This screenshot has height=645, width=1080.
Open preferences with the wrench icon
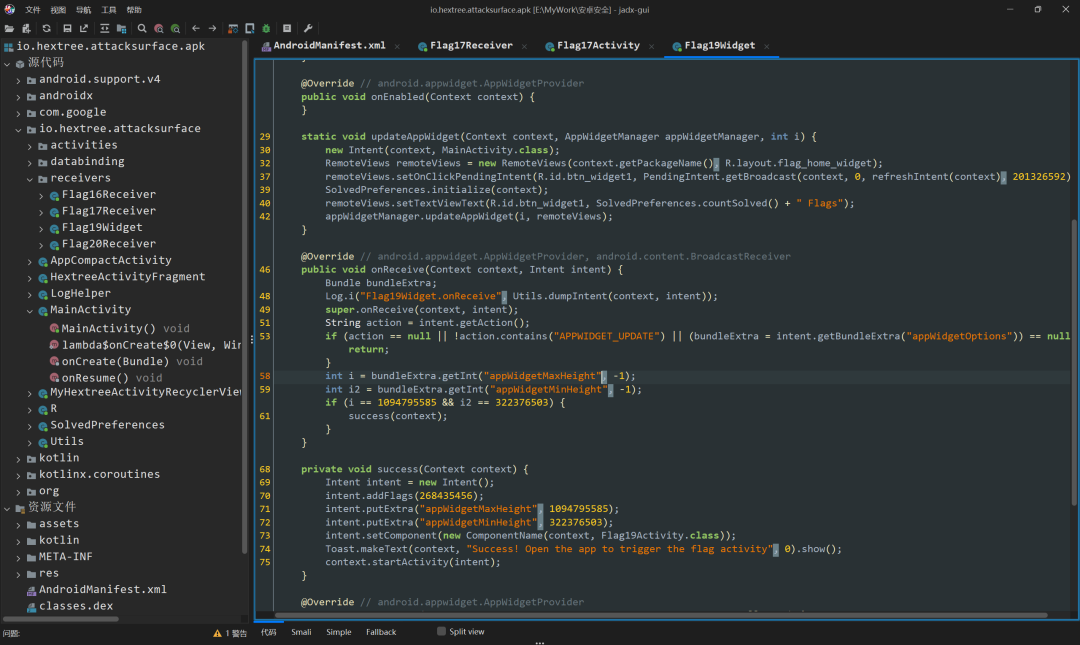[x=308, y=29]
